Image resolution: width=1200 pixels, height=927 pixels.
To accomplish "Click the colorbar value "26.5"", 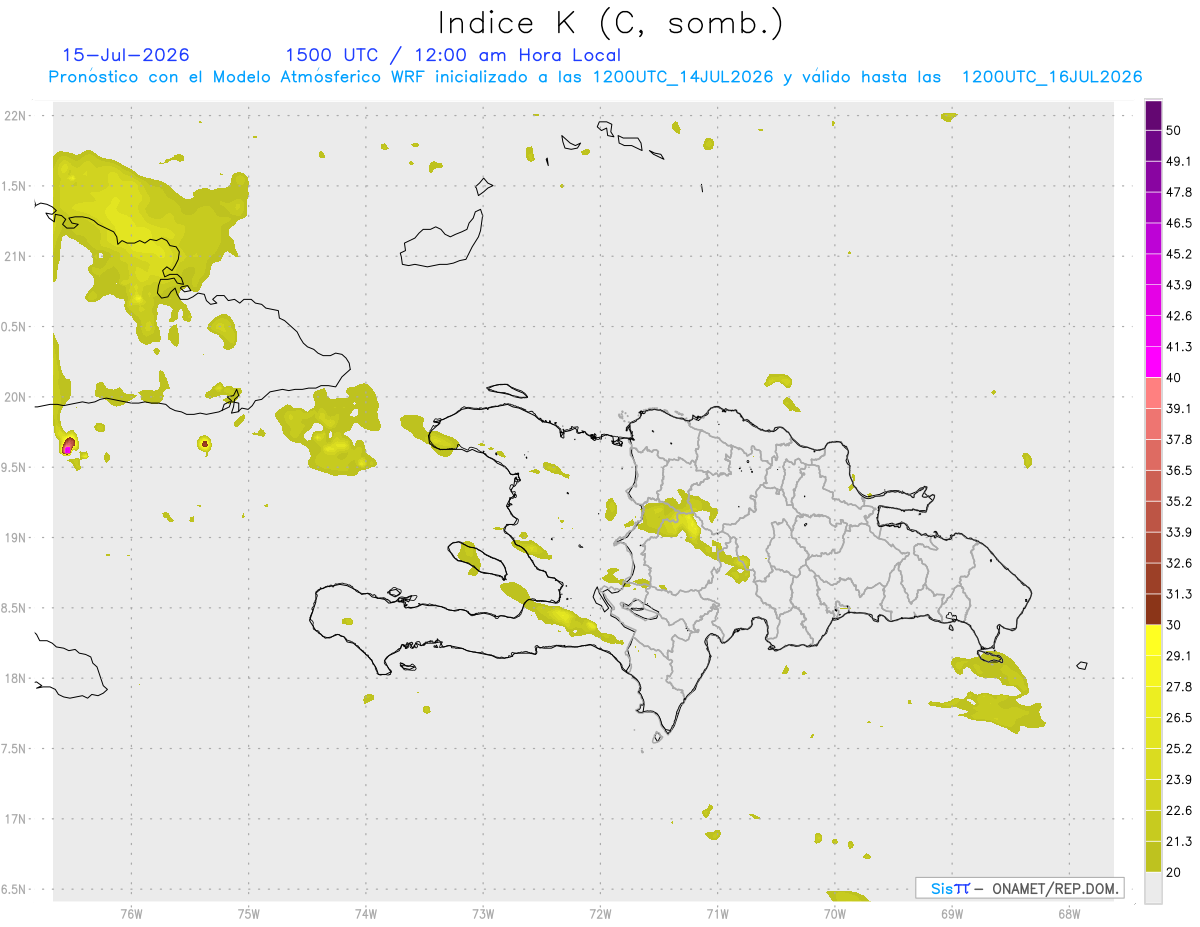I will (x=1179, y=718).
